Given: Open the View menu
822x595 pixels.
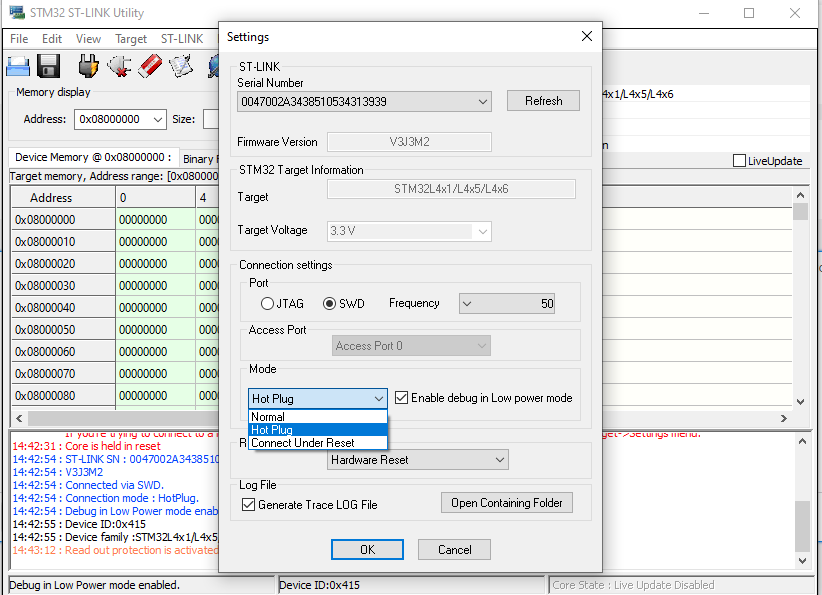Looking at the screenshot, I should click(88, 39).
